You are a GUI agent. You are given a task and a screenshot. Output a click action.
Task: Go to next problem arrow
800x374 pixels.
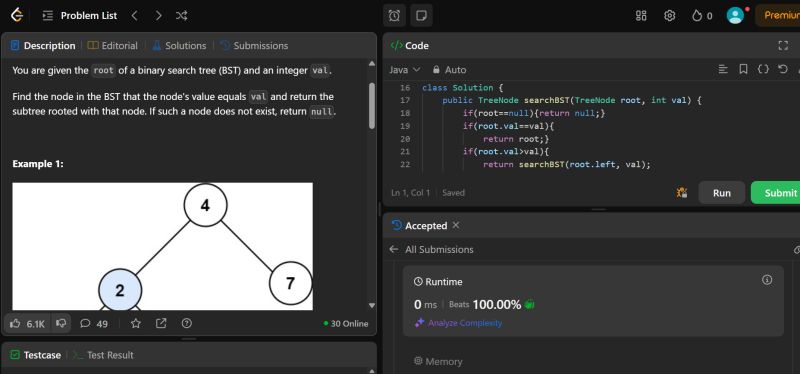(x=159, y=16)
